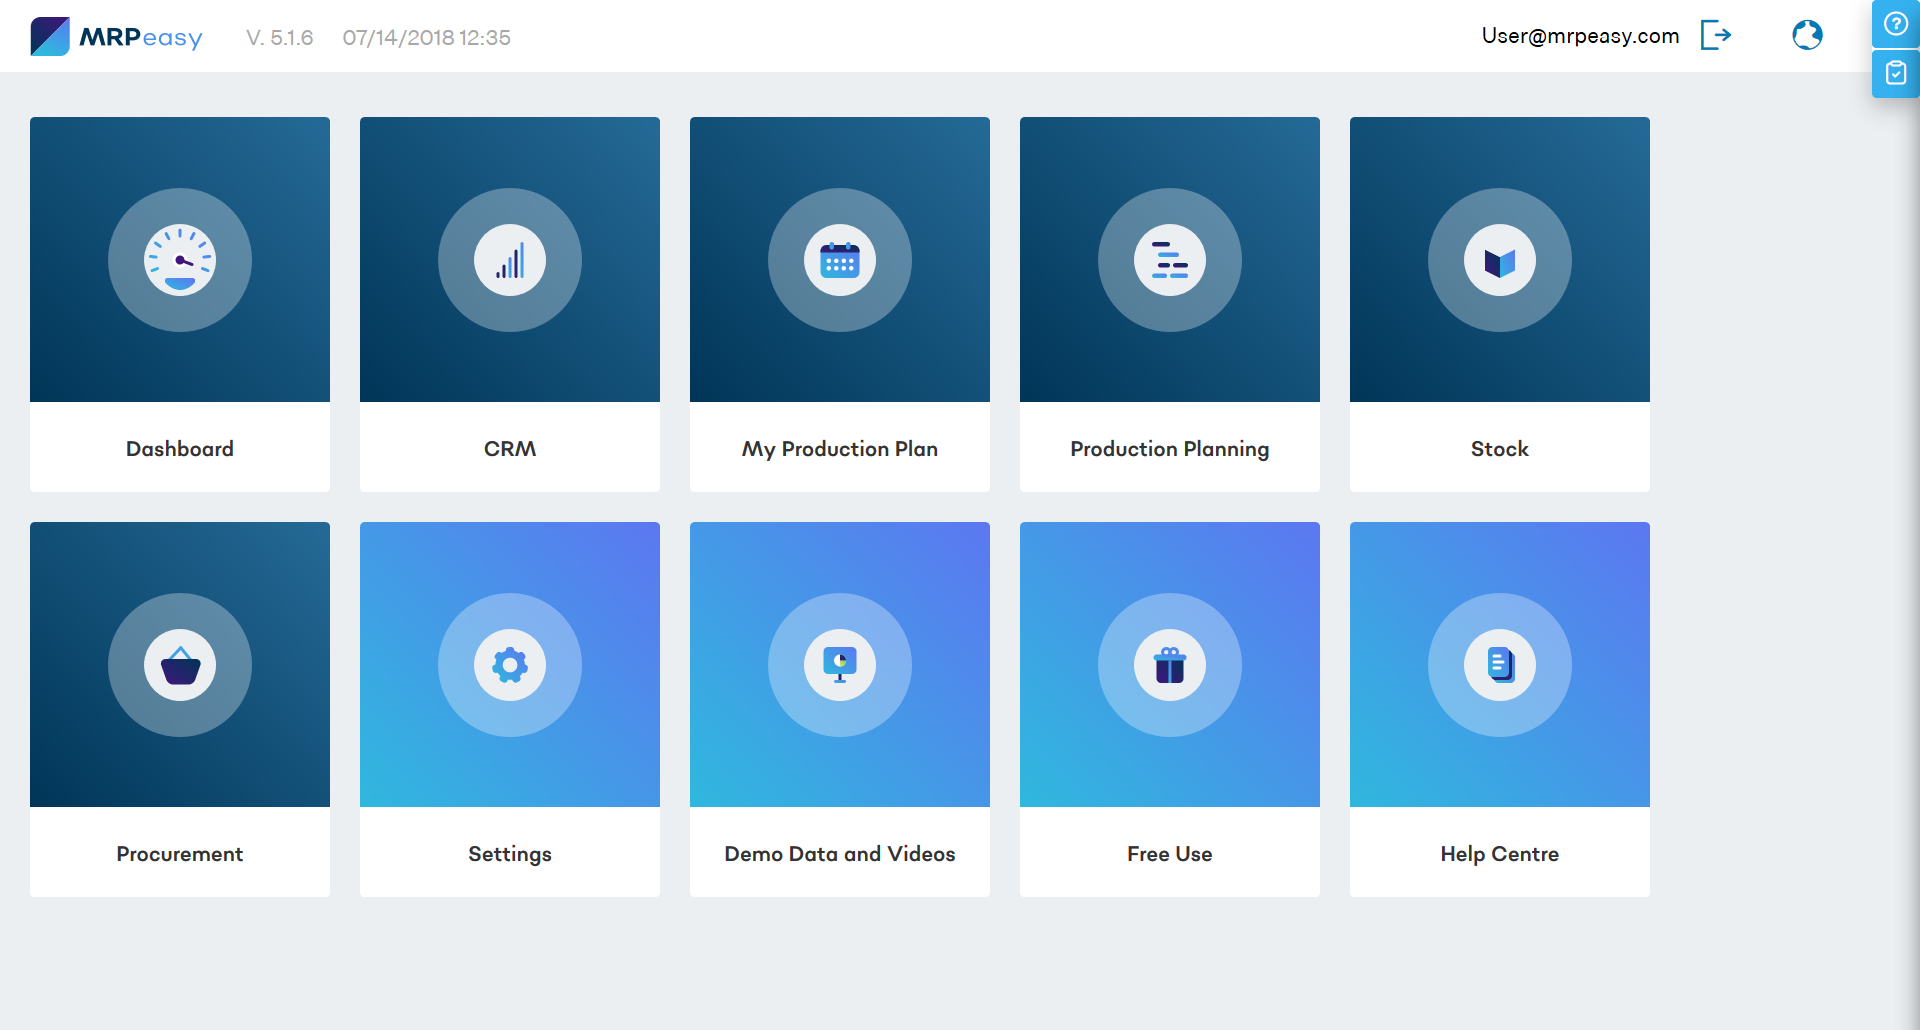The image size is (1920, 1030).
Task: Click the logout arrow icon
Action: (1717, 35)
